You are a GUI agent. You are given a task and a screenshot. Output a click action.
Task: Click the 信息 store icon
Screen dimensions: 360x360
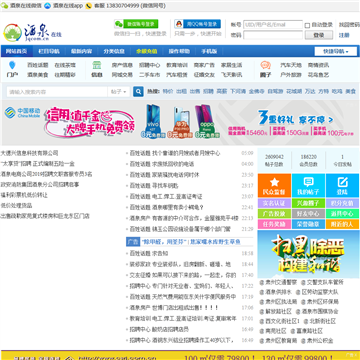(97, 65)
